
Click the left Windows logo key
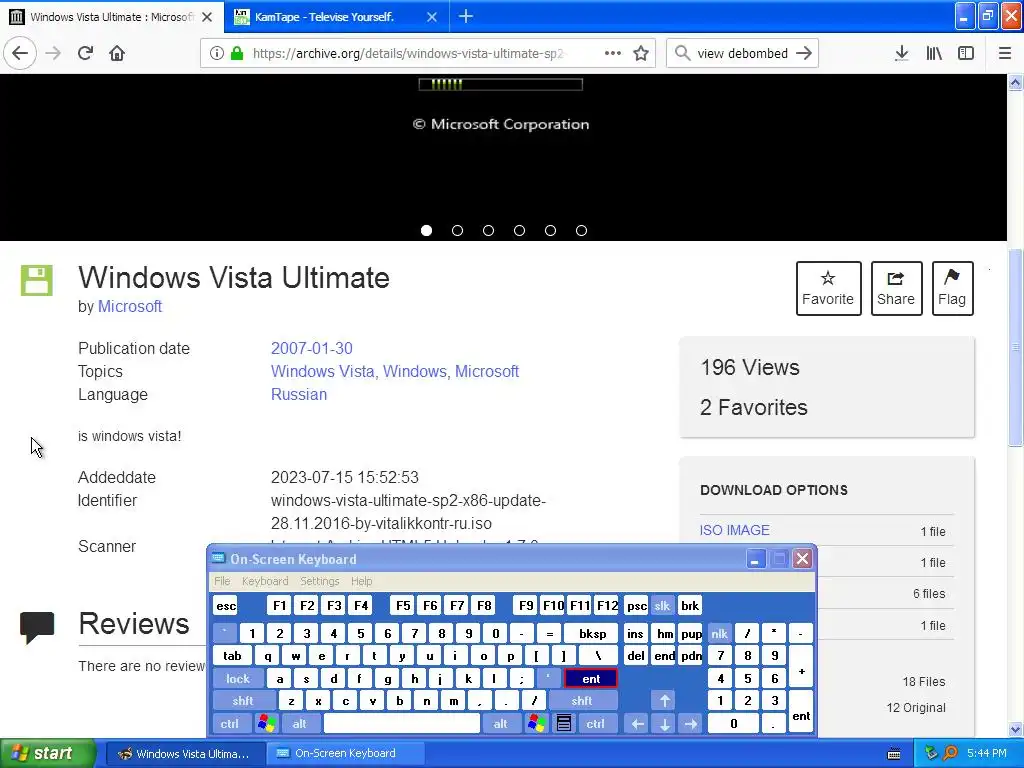[x=266, y=723]
